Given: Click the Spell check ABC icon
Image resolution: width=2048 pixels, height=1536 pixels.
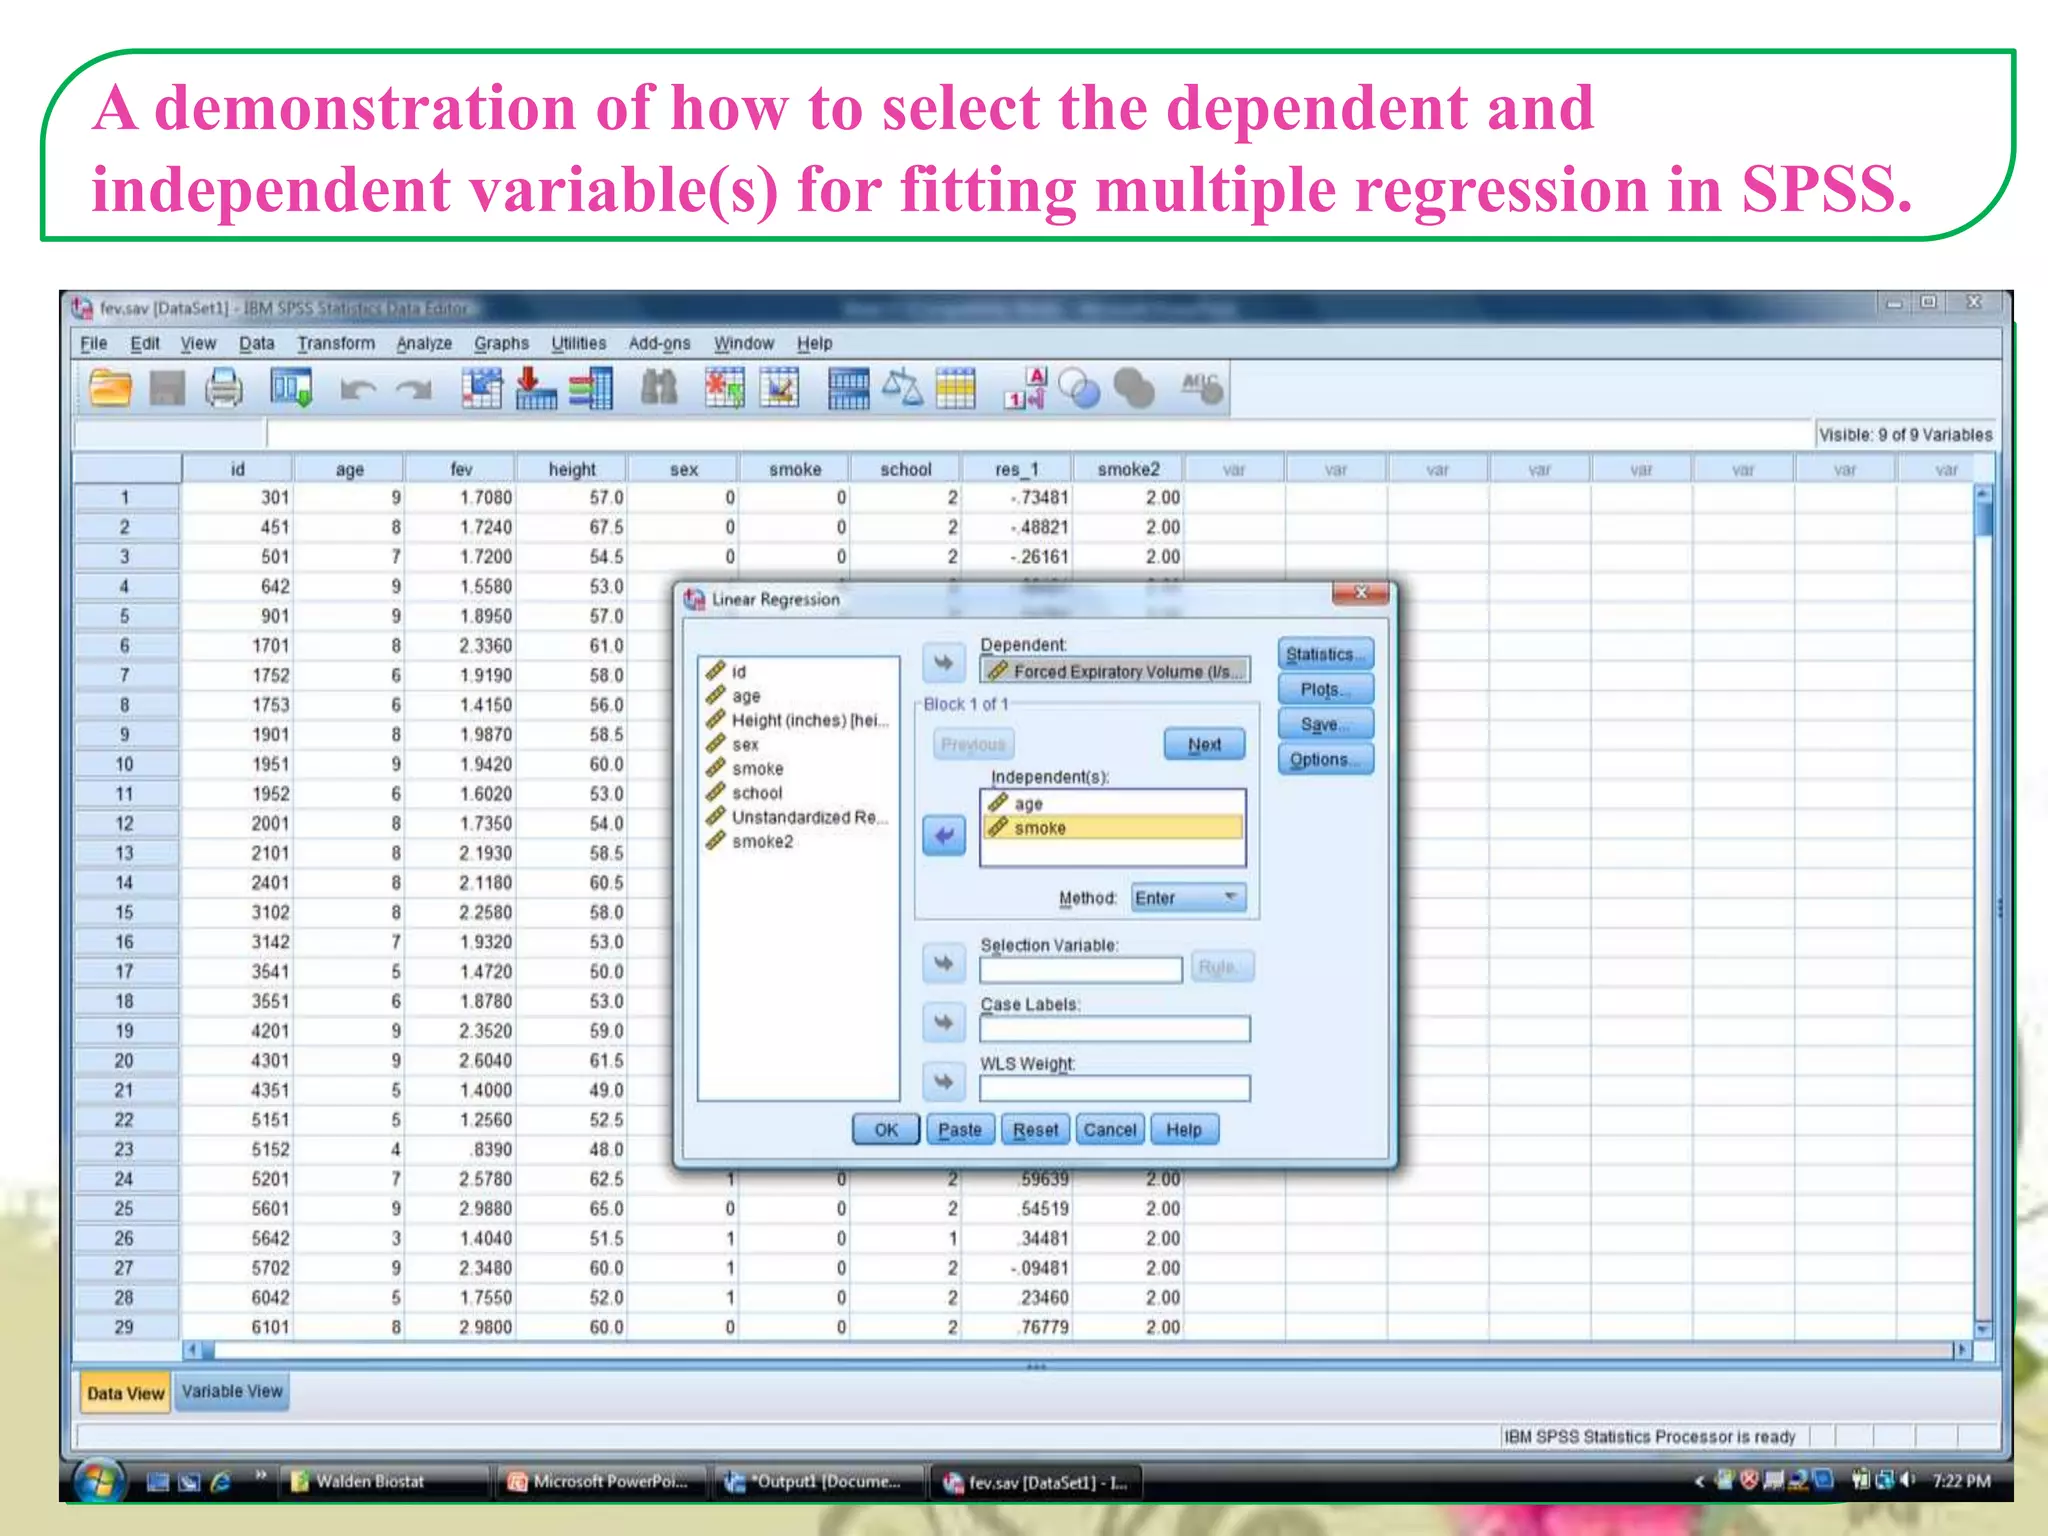Looking at the screenshot, I should [x=1201, y=389].
